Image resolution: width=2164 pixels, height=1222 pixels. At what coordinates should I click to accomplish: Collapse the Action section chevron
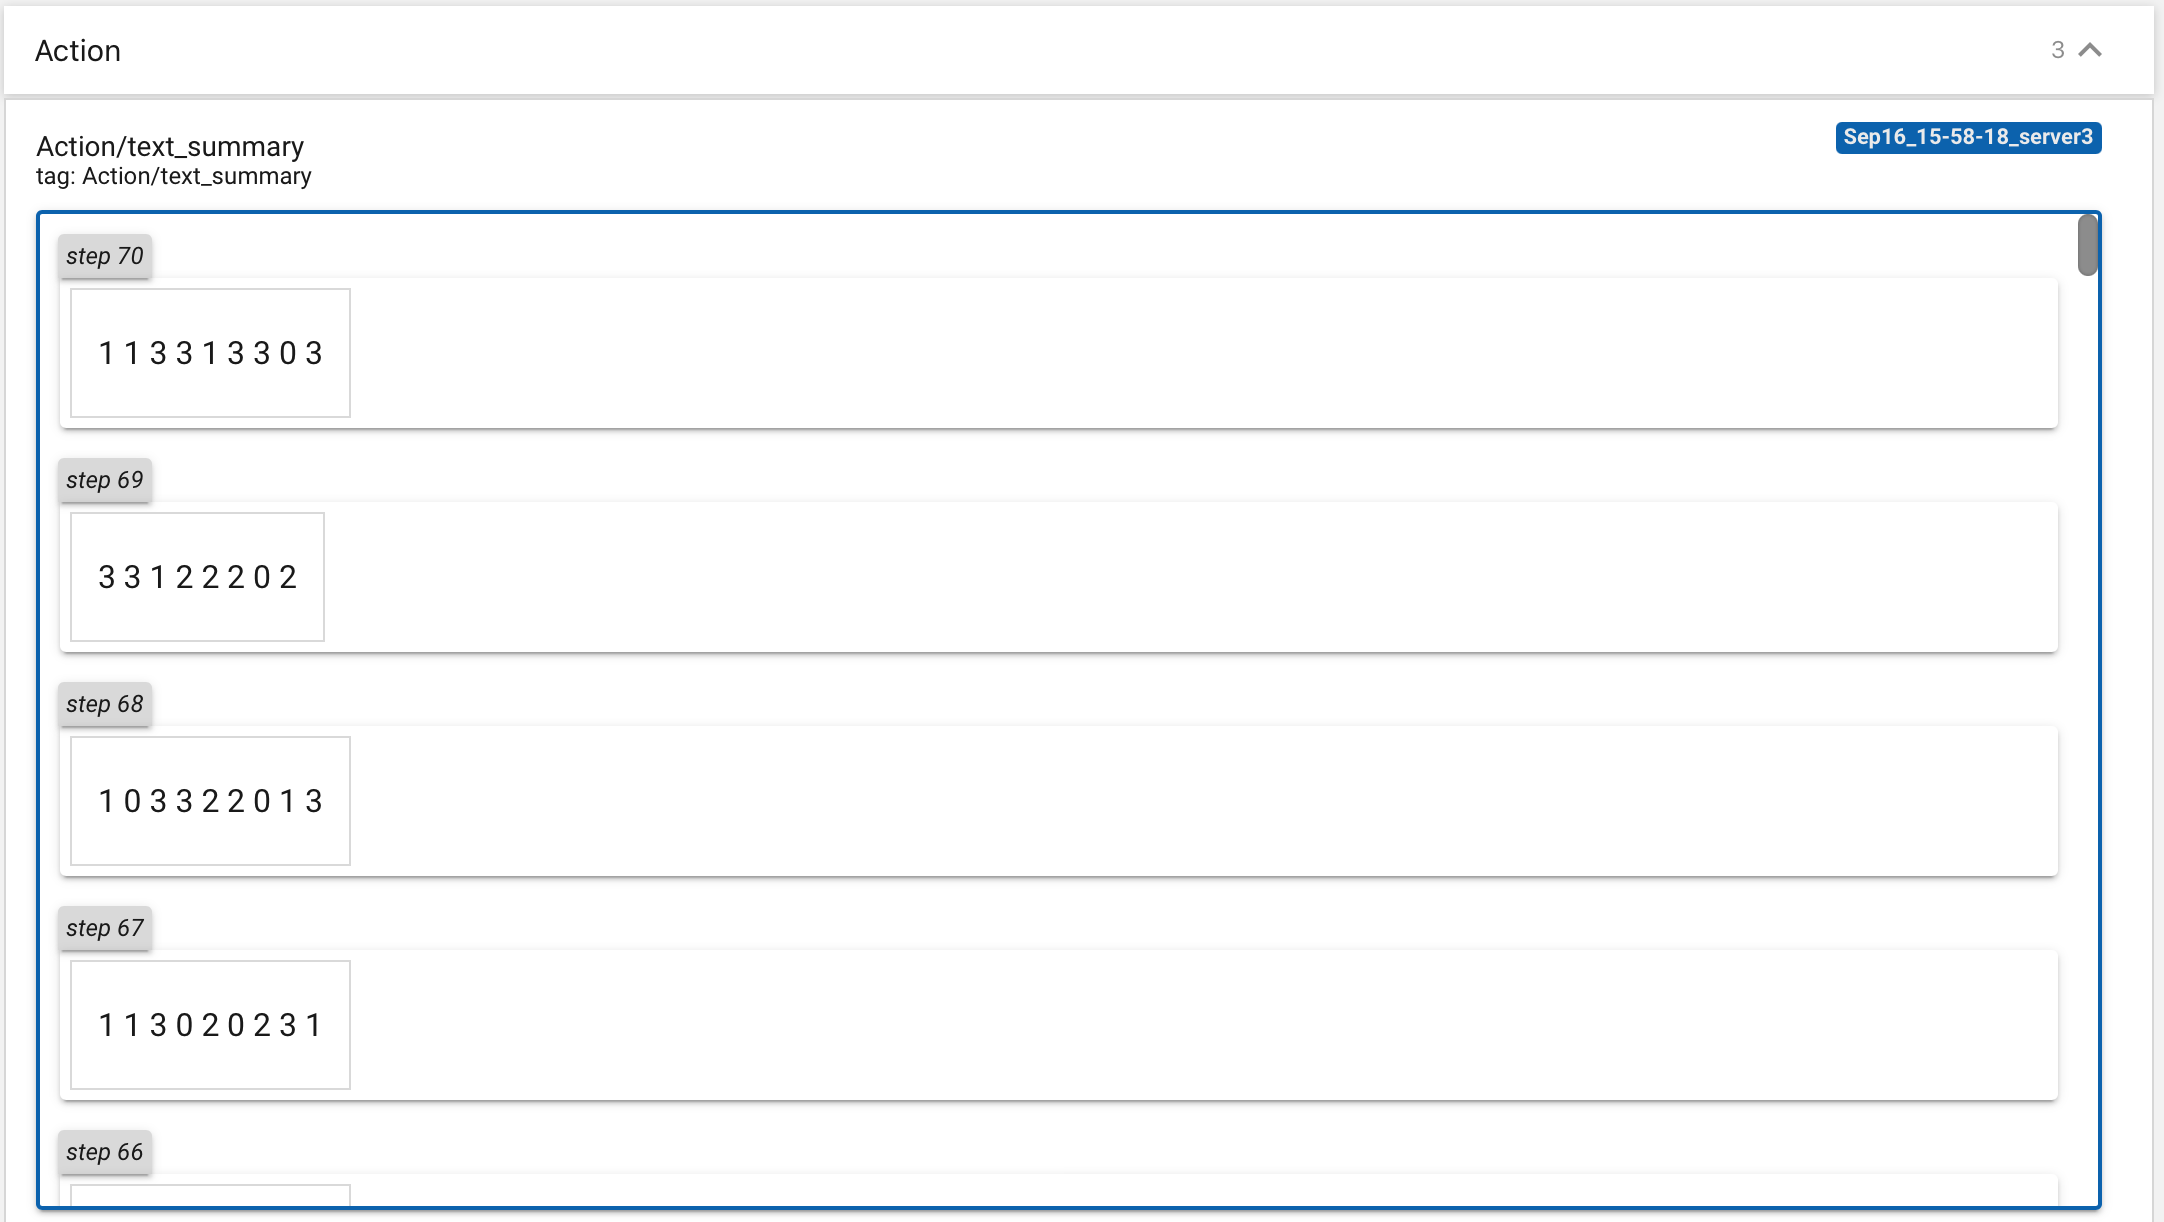coord(2090,50)
